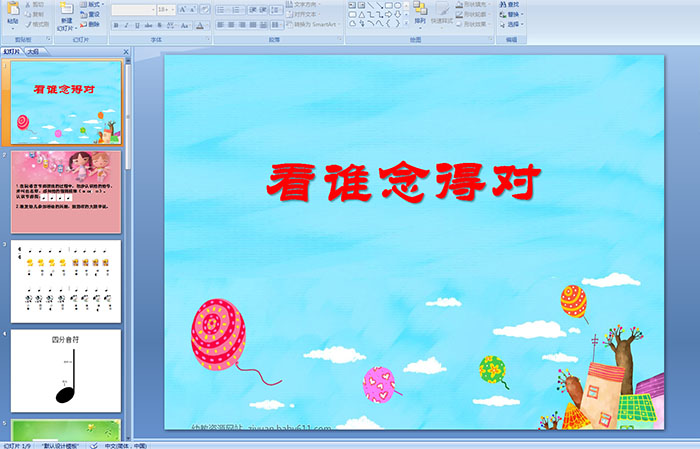
Task: Toggle Justify paragraph alignment
Action: tap(253, 25)
